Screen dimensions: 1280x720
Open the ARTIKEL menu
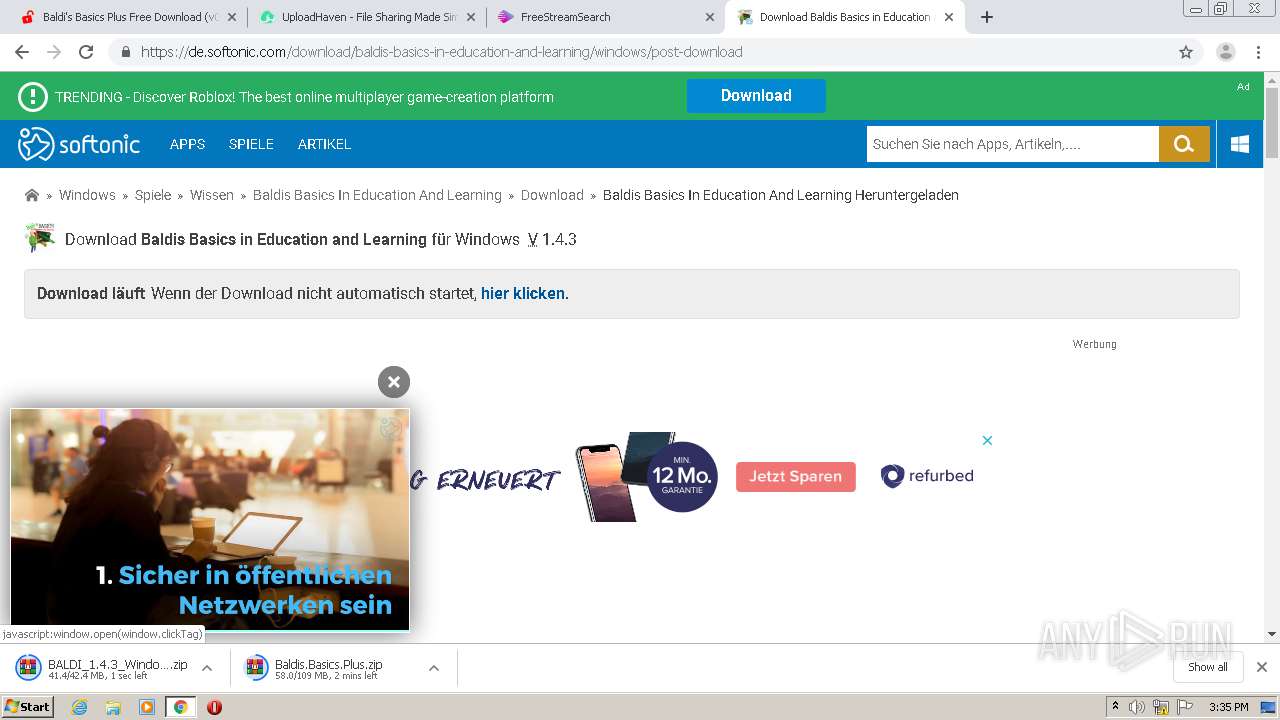[324, 144]
